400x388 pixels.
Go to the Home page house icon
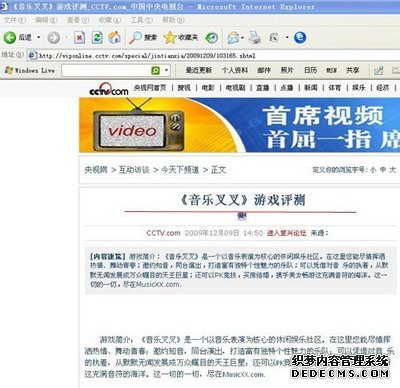click(x=114, y=38)
